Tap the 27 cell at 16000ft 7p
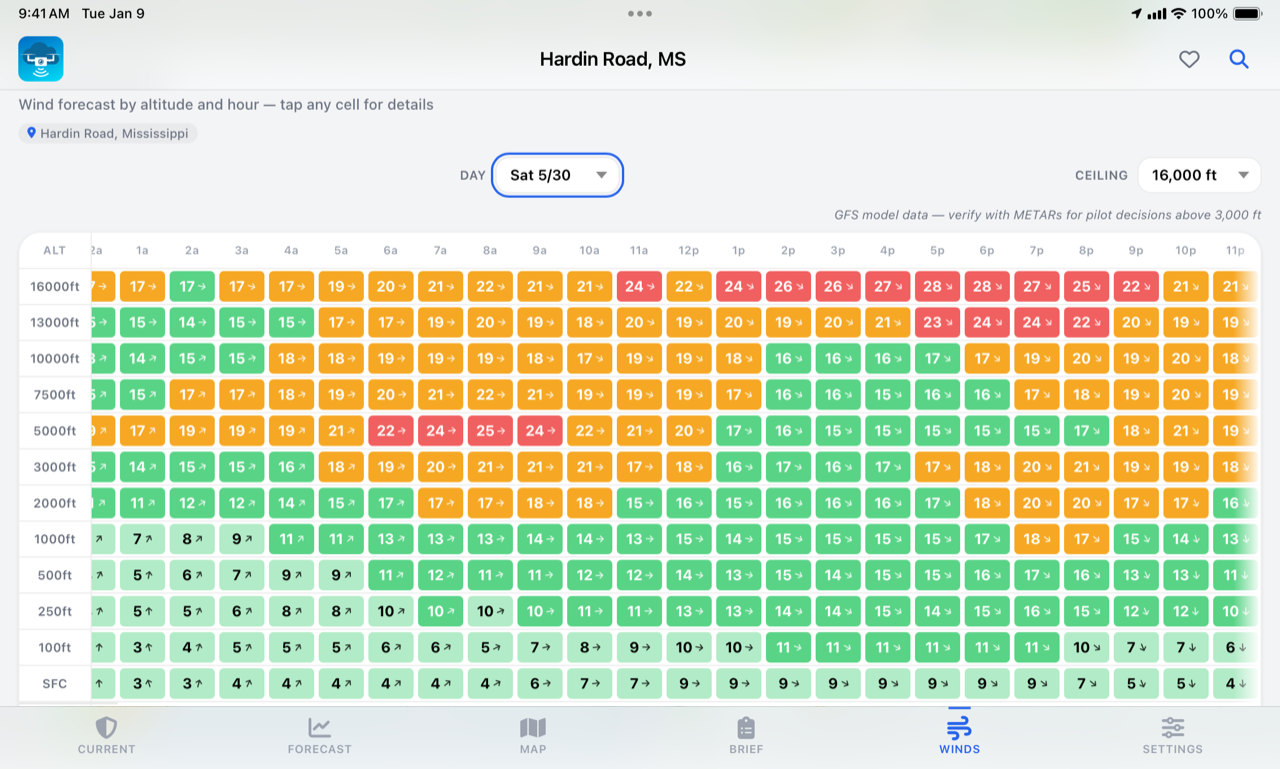 click(x=1037, y=287)
